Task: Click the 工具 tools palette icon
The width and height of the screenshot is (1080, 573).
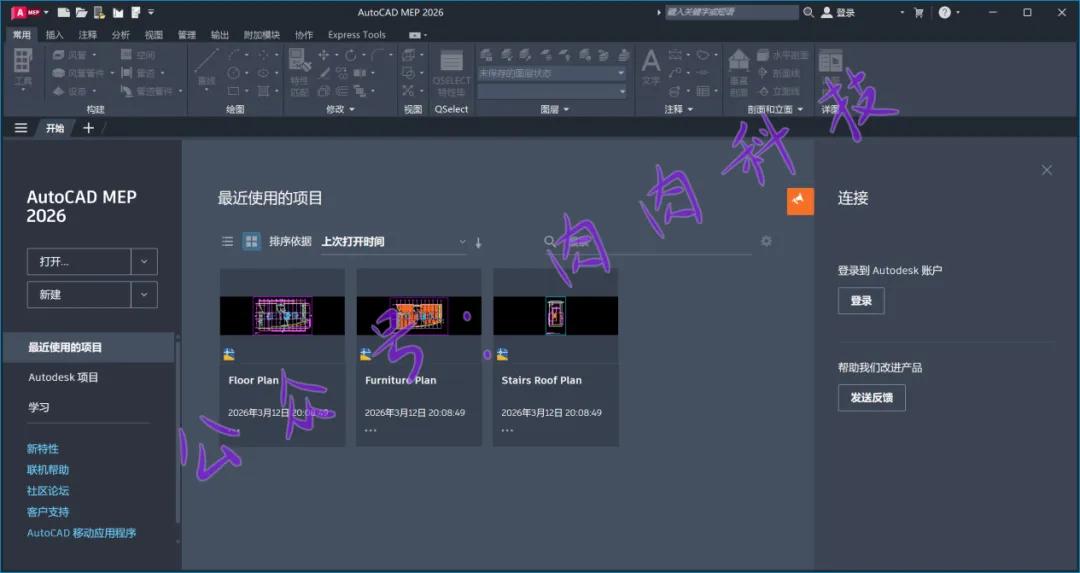Action: coord(23,68)
